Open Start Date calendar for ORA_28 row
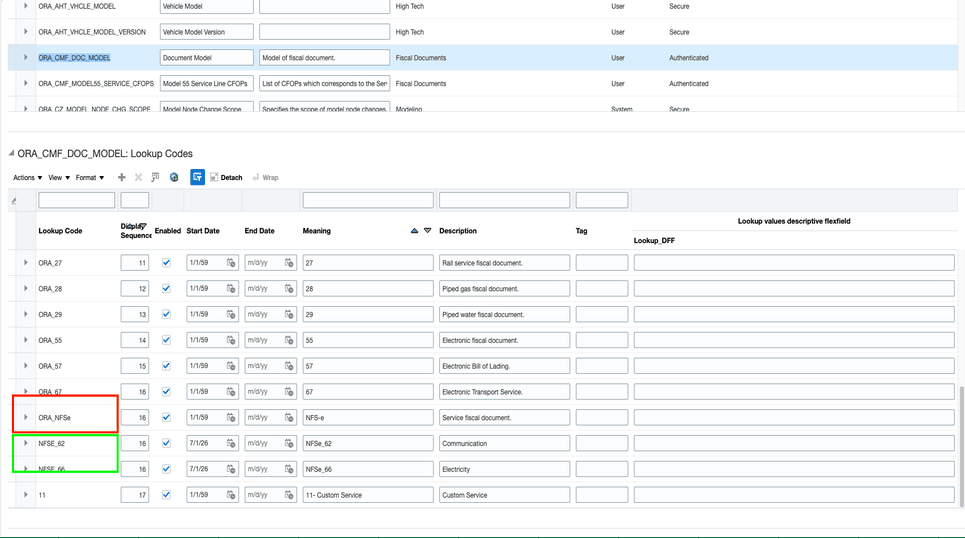This screenshot has width=965, height=539. 231,289
